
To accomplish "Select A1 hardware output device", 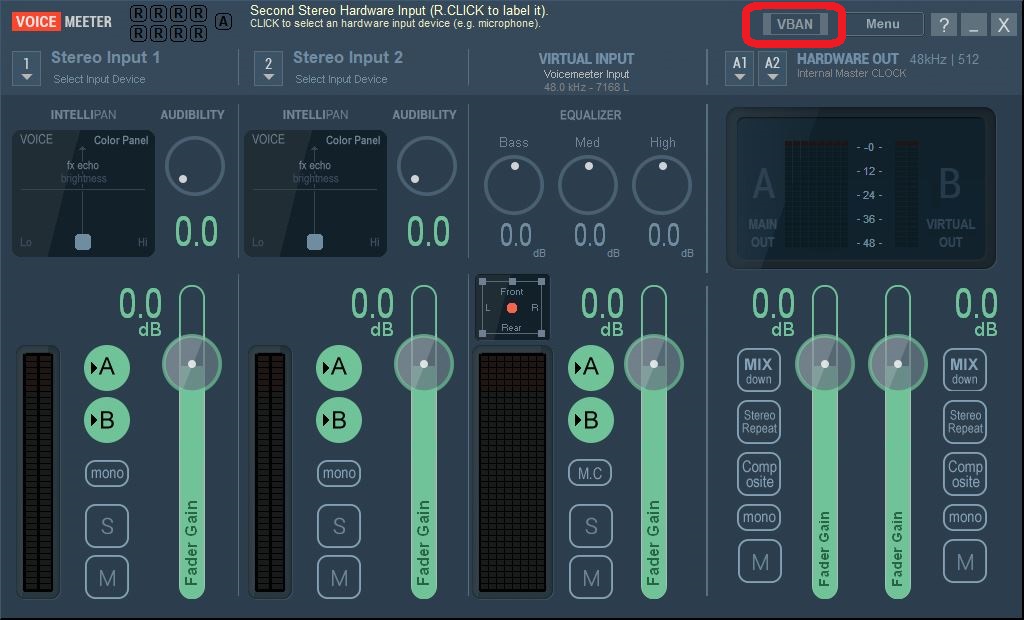I will coord(739,69).
